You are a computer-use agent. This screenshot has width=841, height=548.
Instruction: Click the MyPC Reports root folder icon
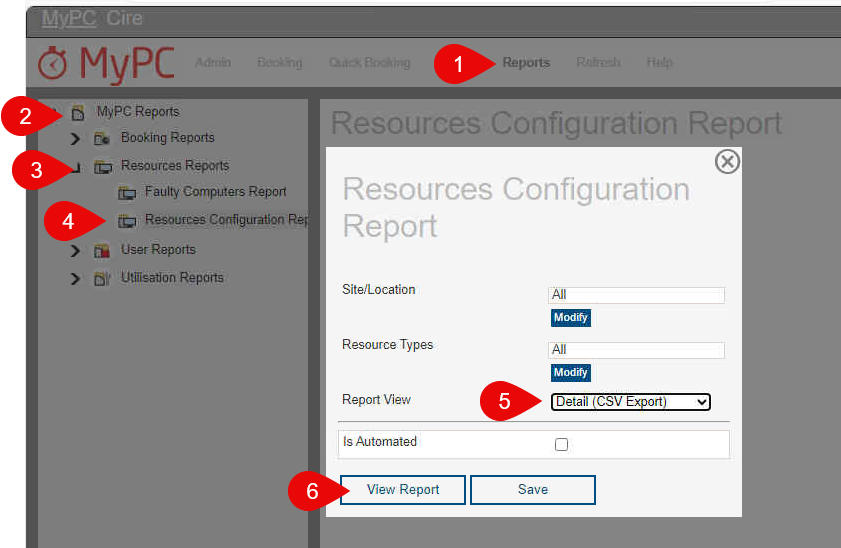coord(78,112)
